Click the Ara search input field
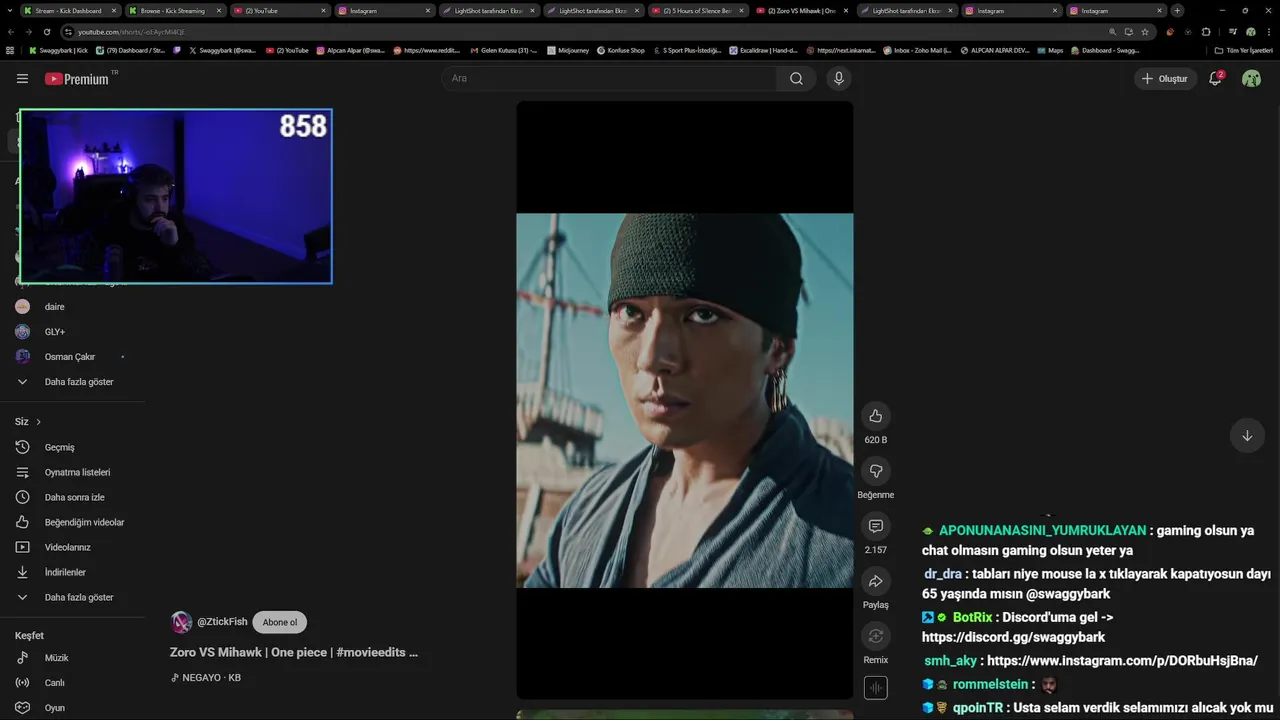 609,78
